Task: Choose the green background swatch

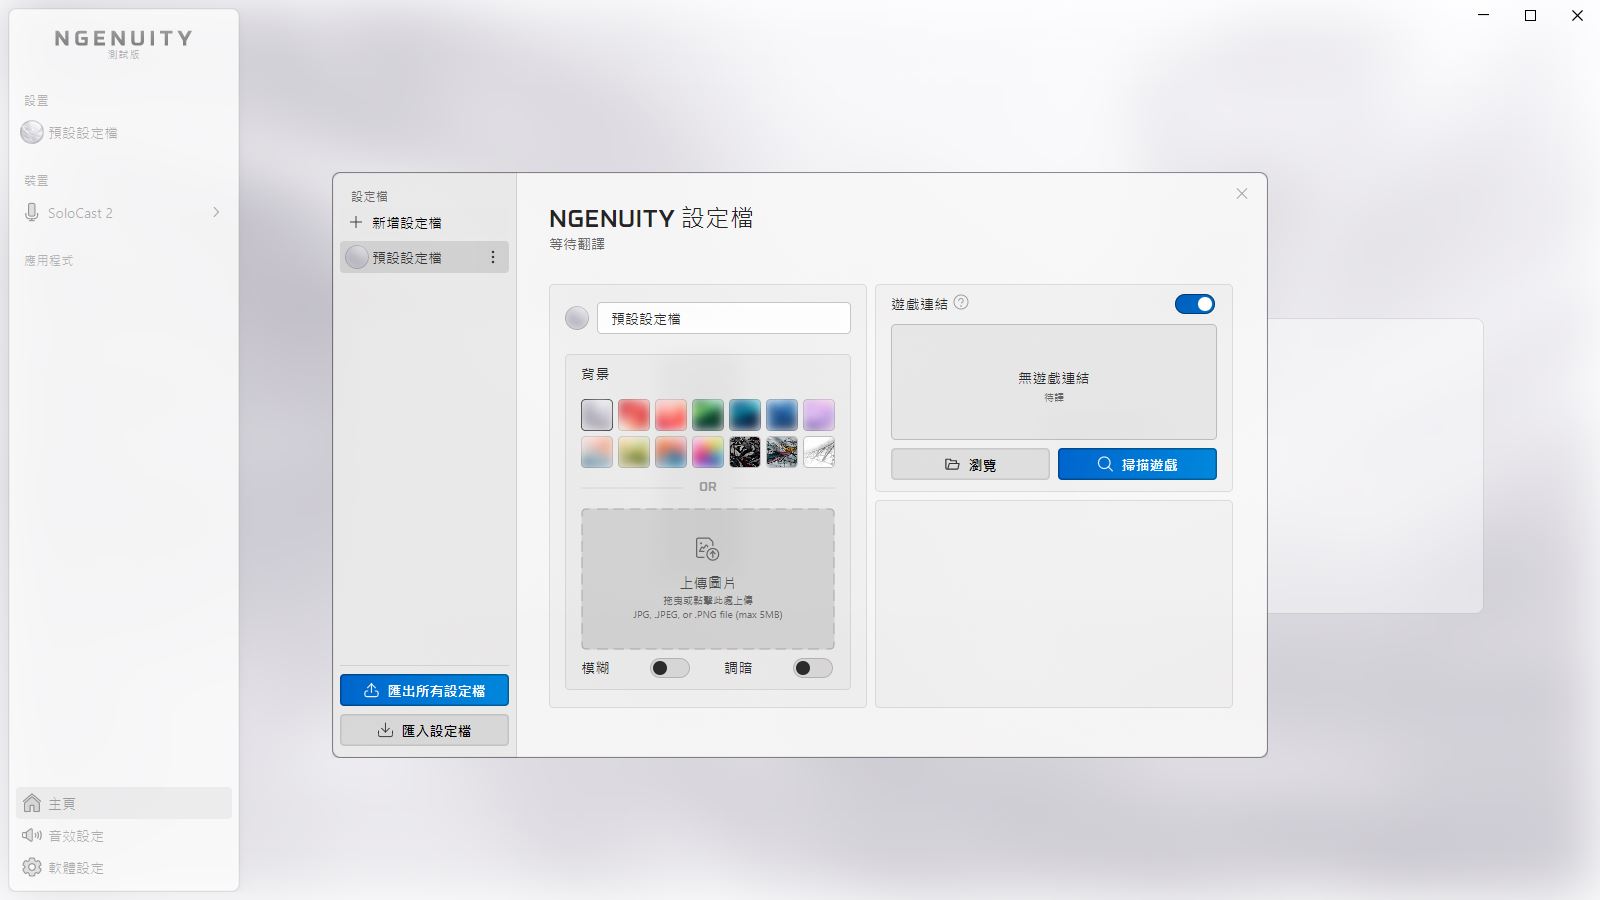Action: 708,415
